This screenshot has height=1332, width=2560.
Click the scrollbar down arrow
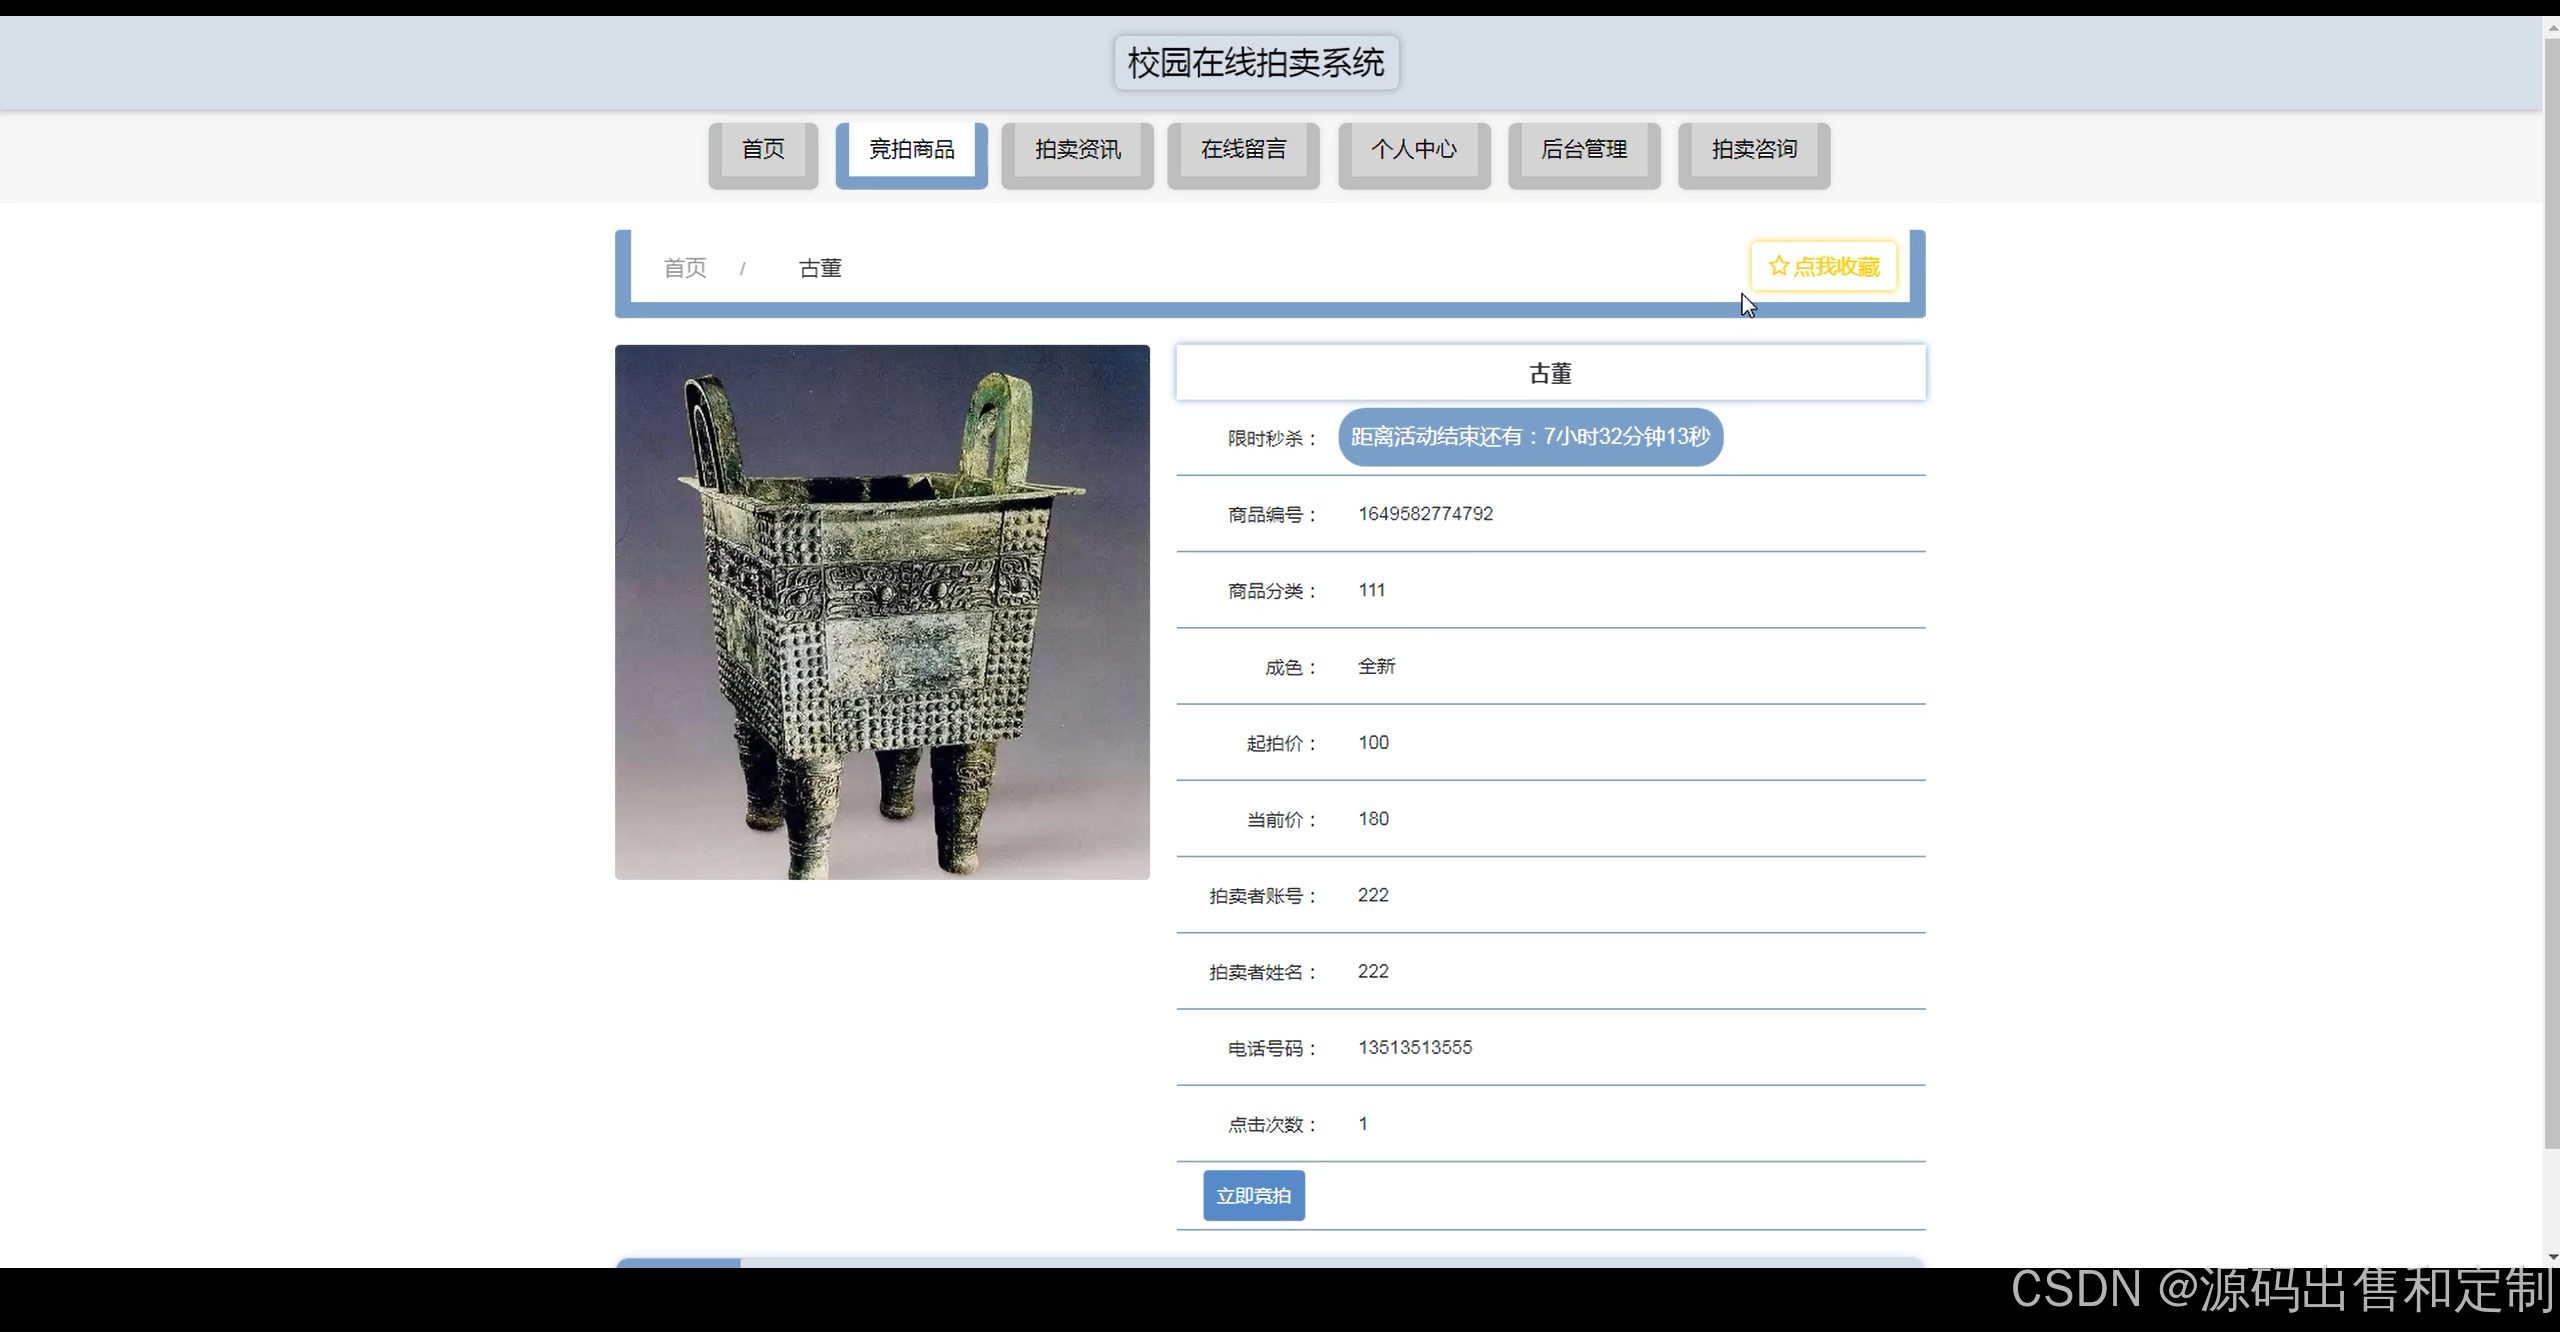[2551, 1258]
